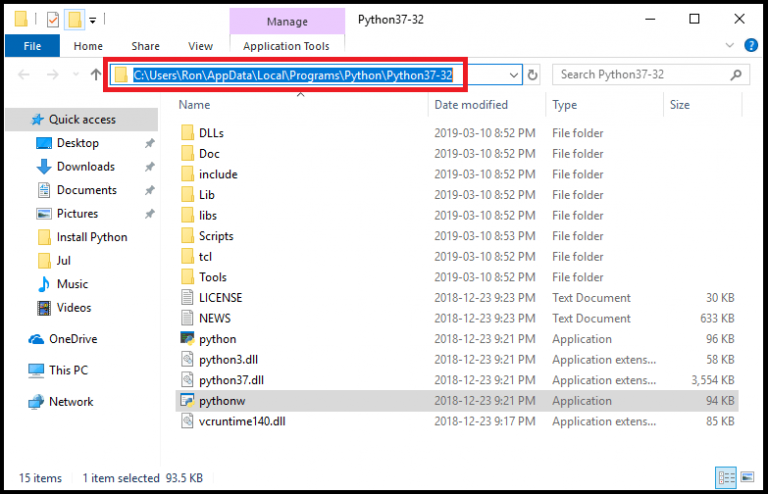Image resolution: width=768 pixels, height=494 pixels.
Task: Open the address bar history dropdown
Action: [x=513, y=75]
